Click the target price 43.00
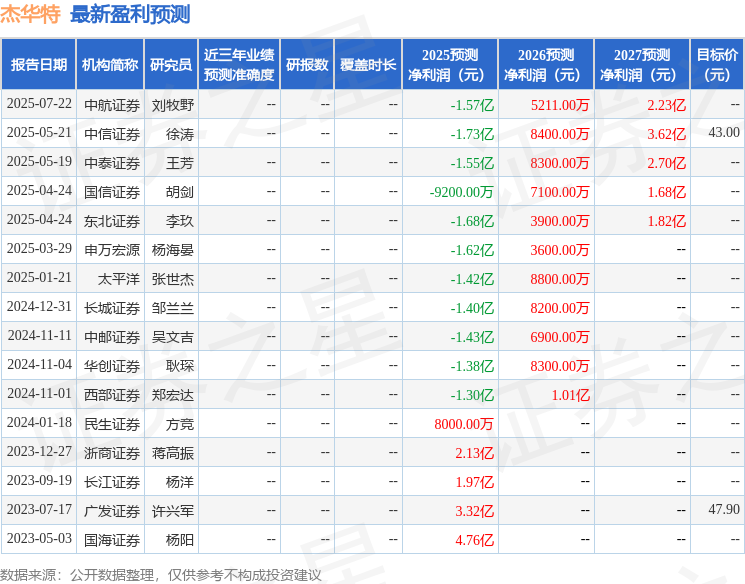 point(724,133)
